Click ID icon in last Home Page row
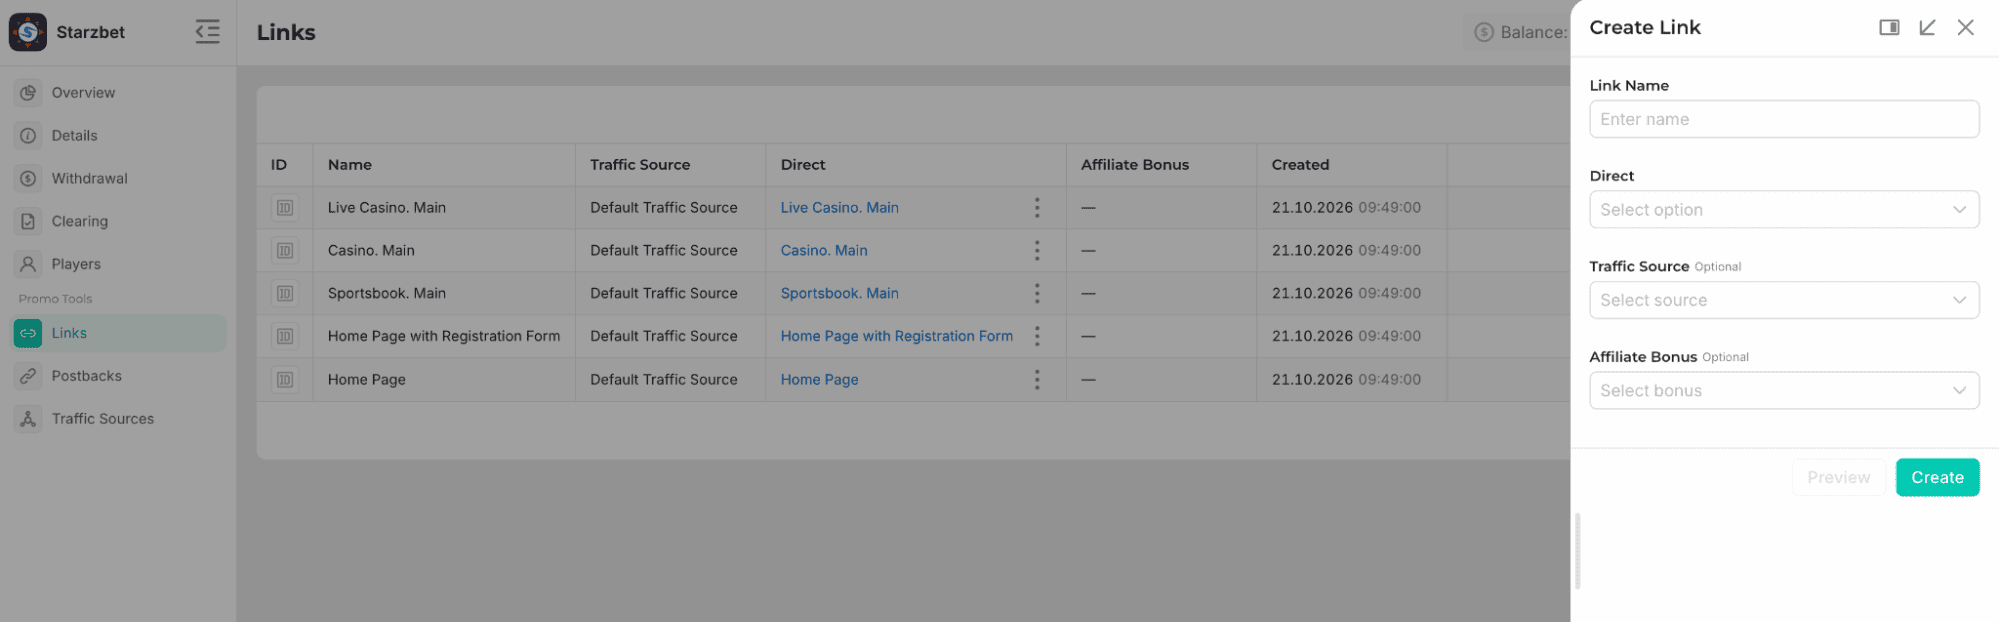Image resolution: width=1999 pixels, height=622 pixels. pos(285,380)
